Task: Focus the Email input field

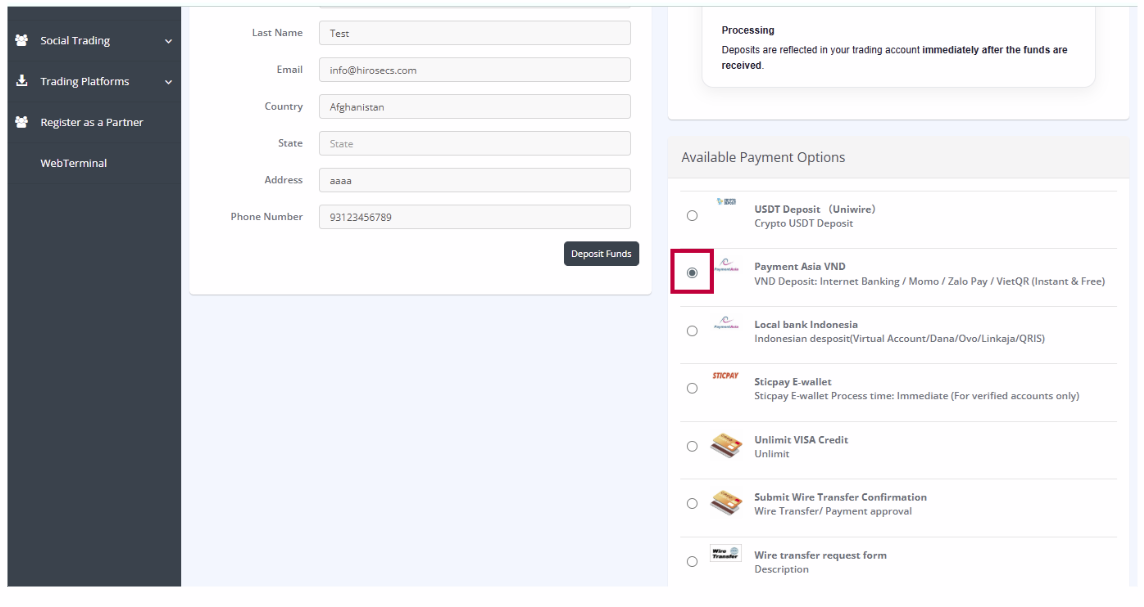Action: [474, 70]
